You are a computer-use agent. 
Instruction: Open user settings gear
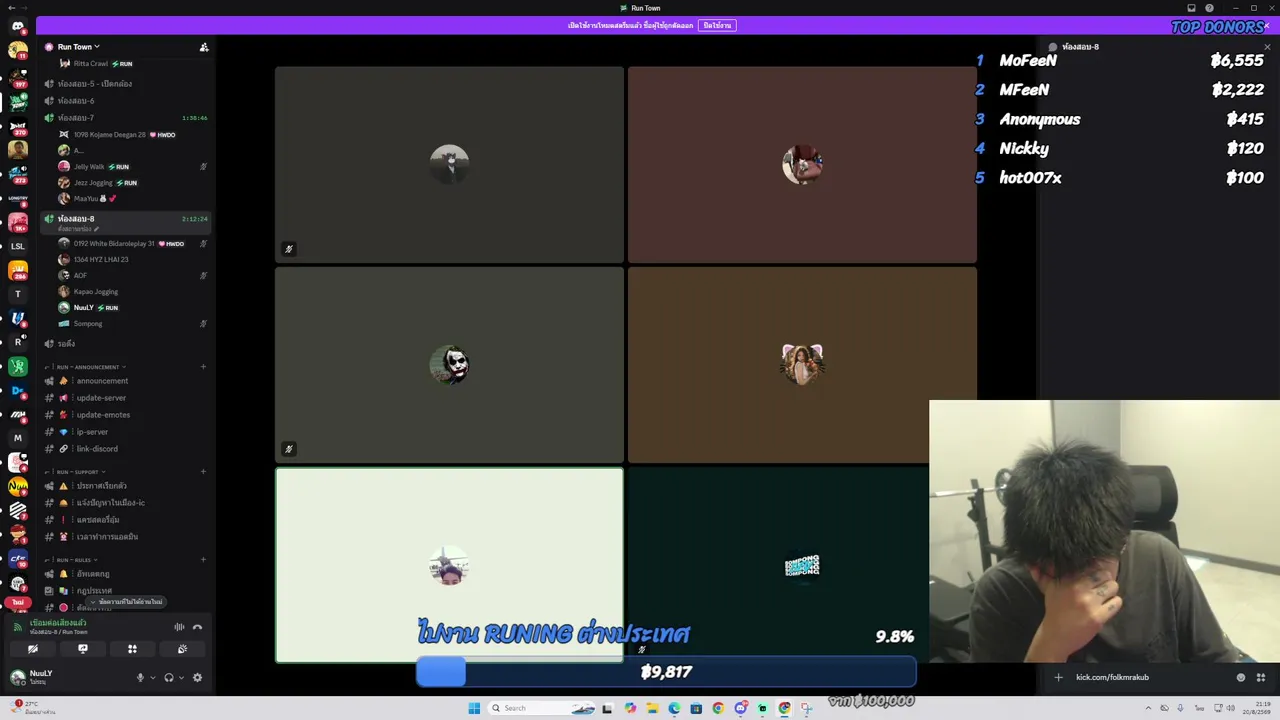click(x=197, y=677)
